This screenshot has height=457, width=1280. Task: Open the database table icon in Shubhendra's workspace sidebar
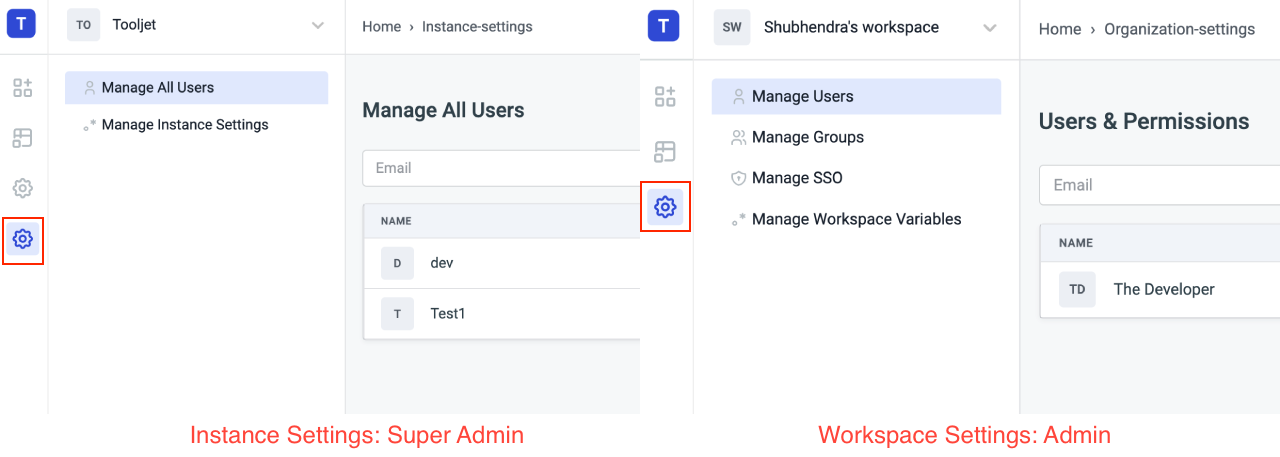(665, 151)
